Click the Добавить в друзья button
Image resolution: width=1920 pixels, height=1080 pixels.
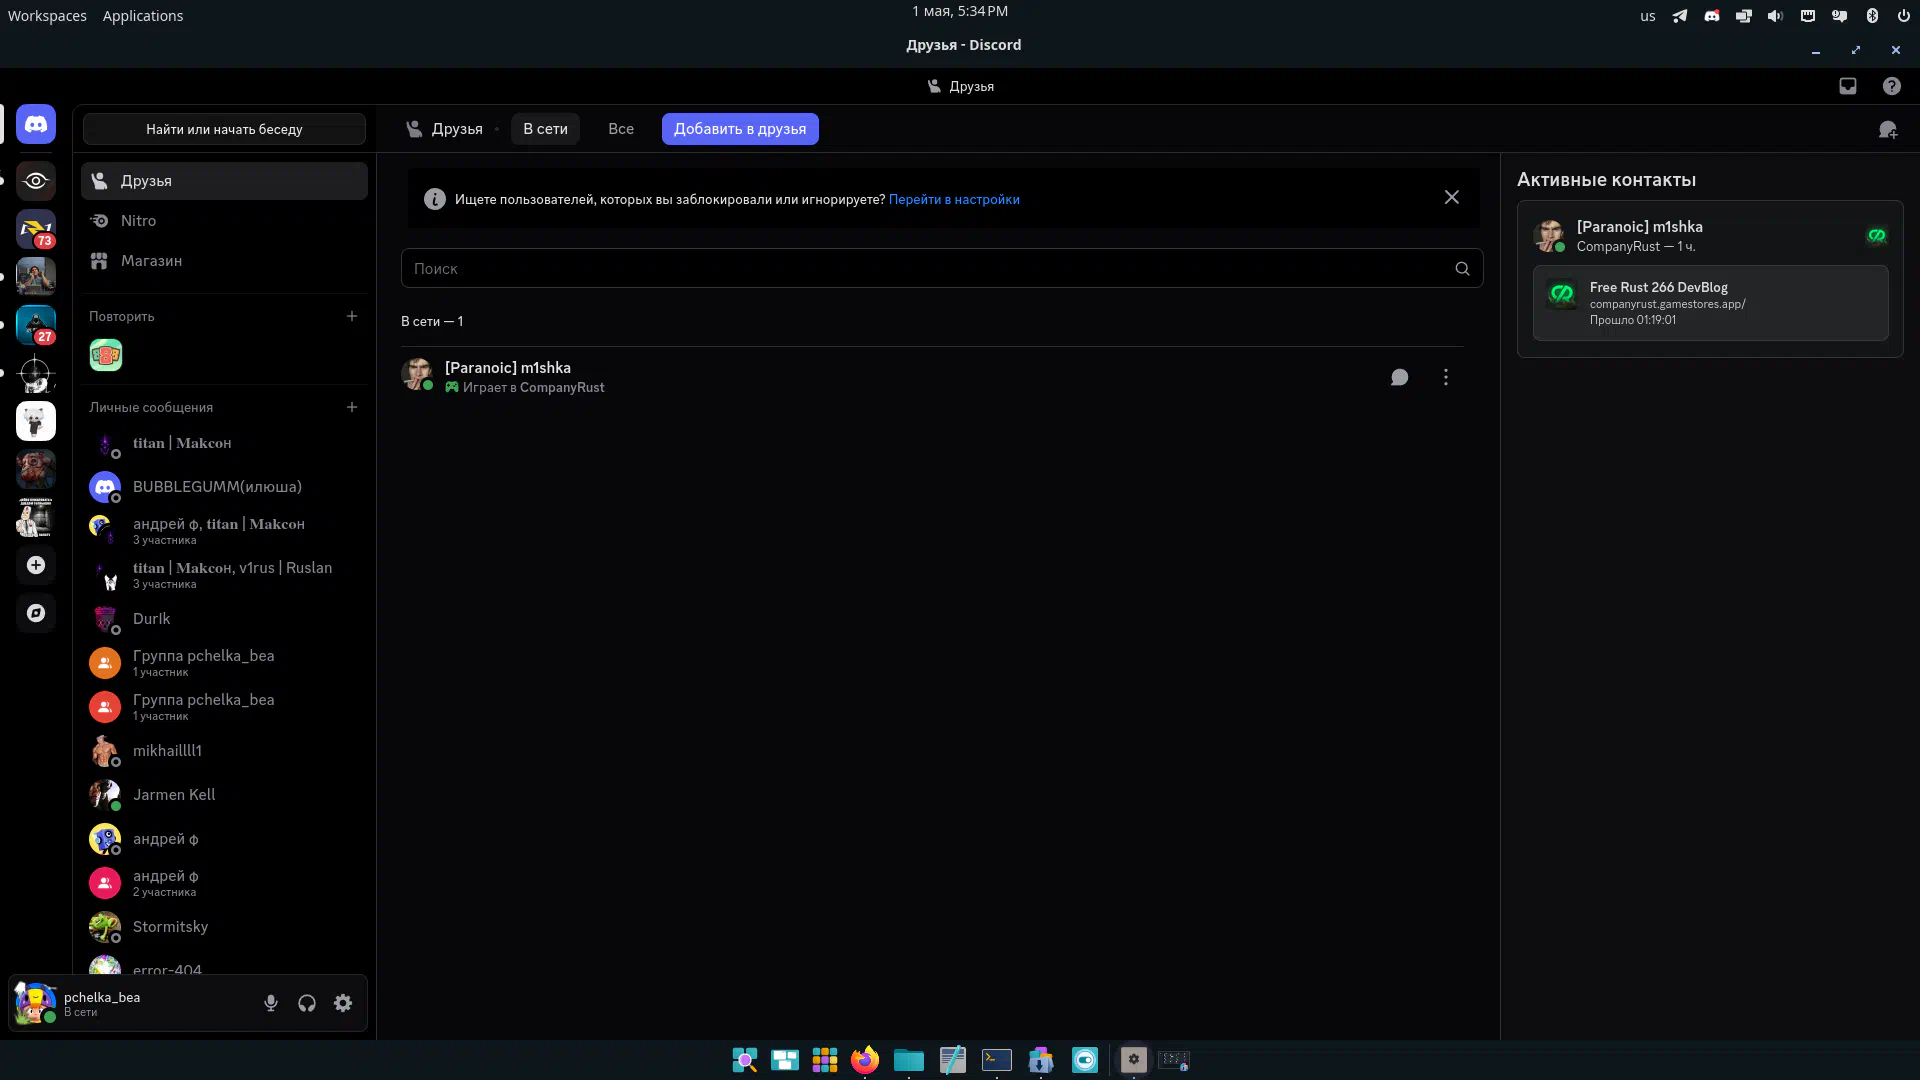[740, 129]
